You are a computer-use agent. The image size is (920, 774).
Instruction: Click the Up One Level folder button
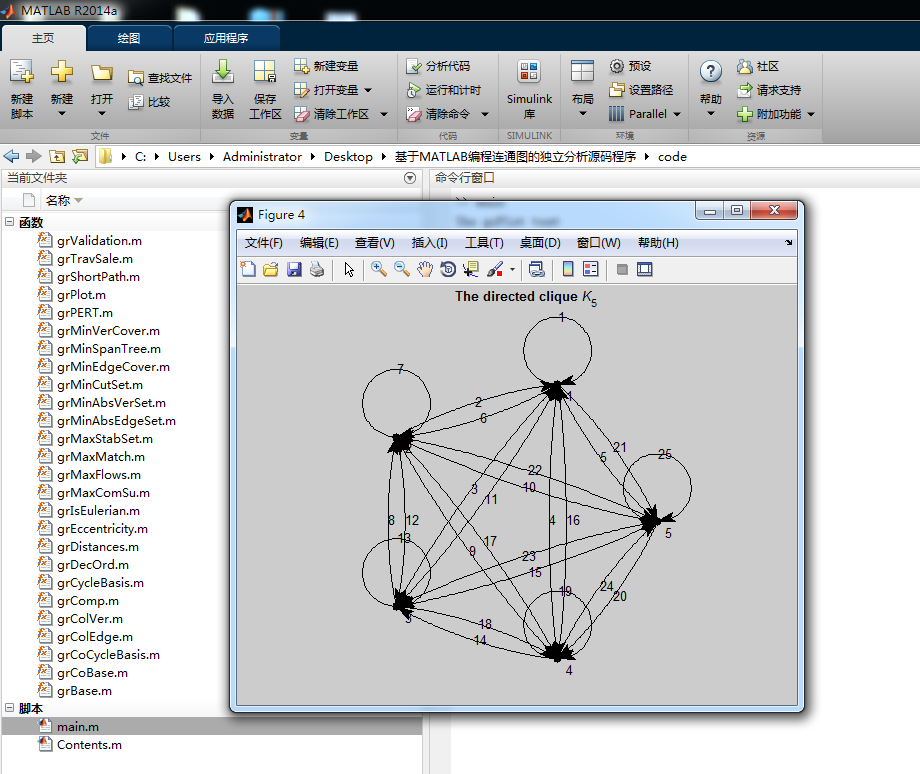(x=57, y=156)
